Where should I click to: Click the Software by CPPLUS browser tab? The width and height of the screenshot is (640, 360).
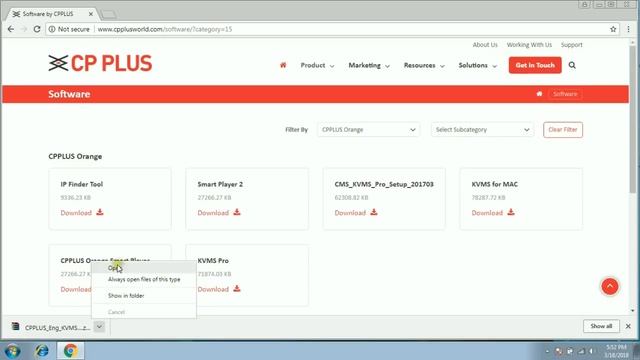tap(51, 14)
